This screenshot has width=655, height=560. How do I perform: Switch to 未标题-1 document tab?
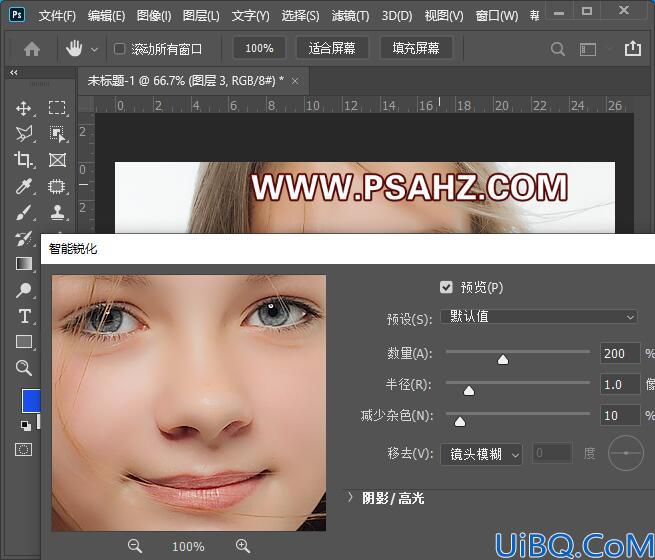tap(185, 80)
